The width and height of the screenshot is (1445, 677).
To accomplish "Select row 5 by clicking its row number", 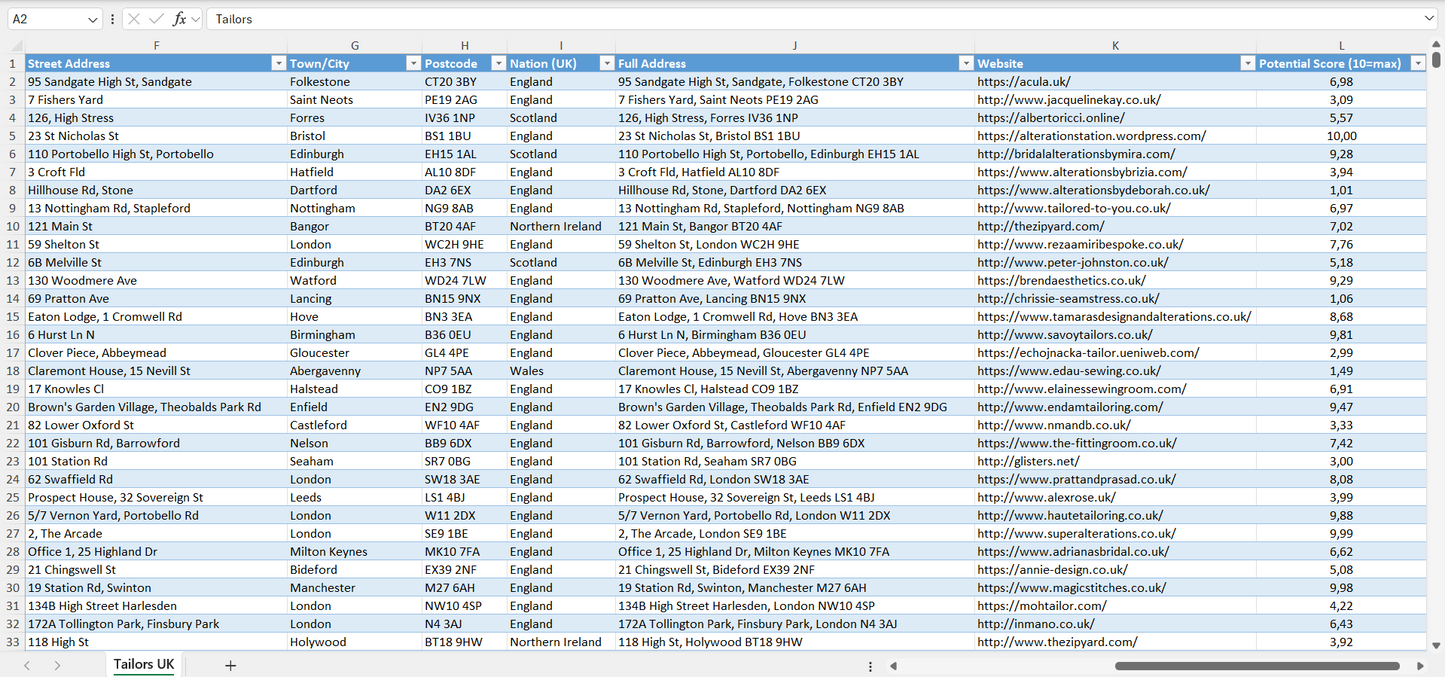I will (x=14, y=135).
